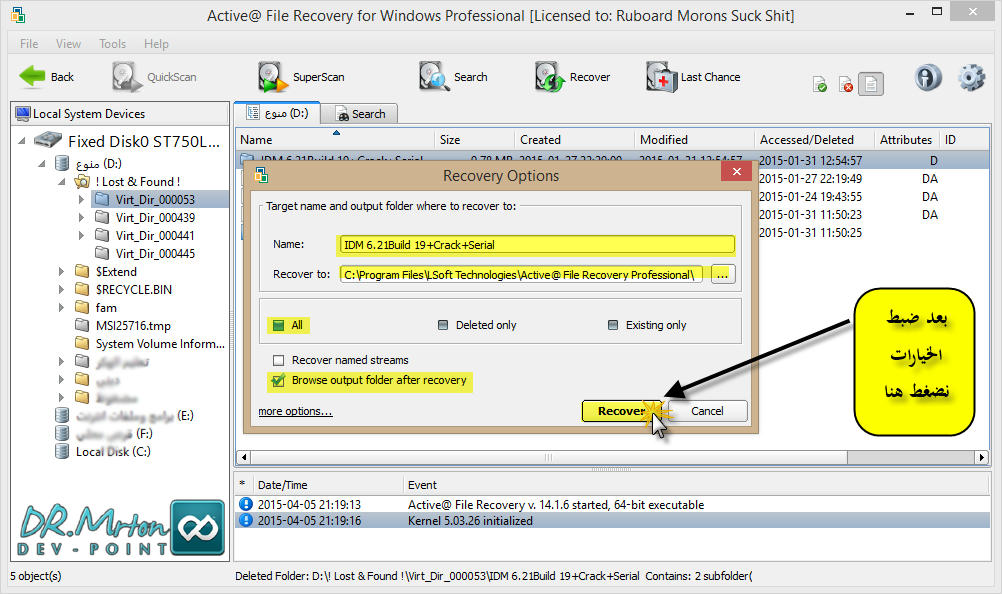
Task: Open the more options... link
Action: [295, 411]
